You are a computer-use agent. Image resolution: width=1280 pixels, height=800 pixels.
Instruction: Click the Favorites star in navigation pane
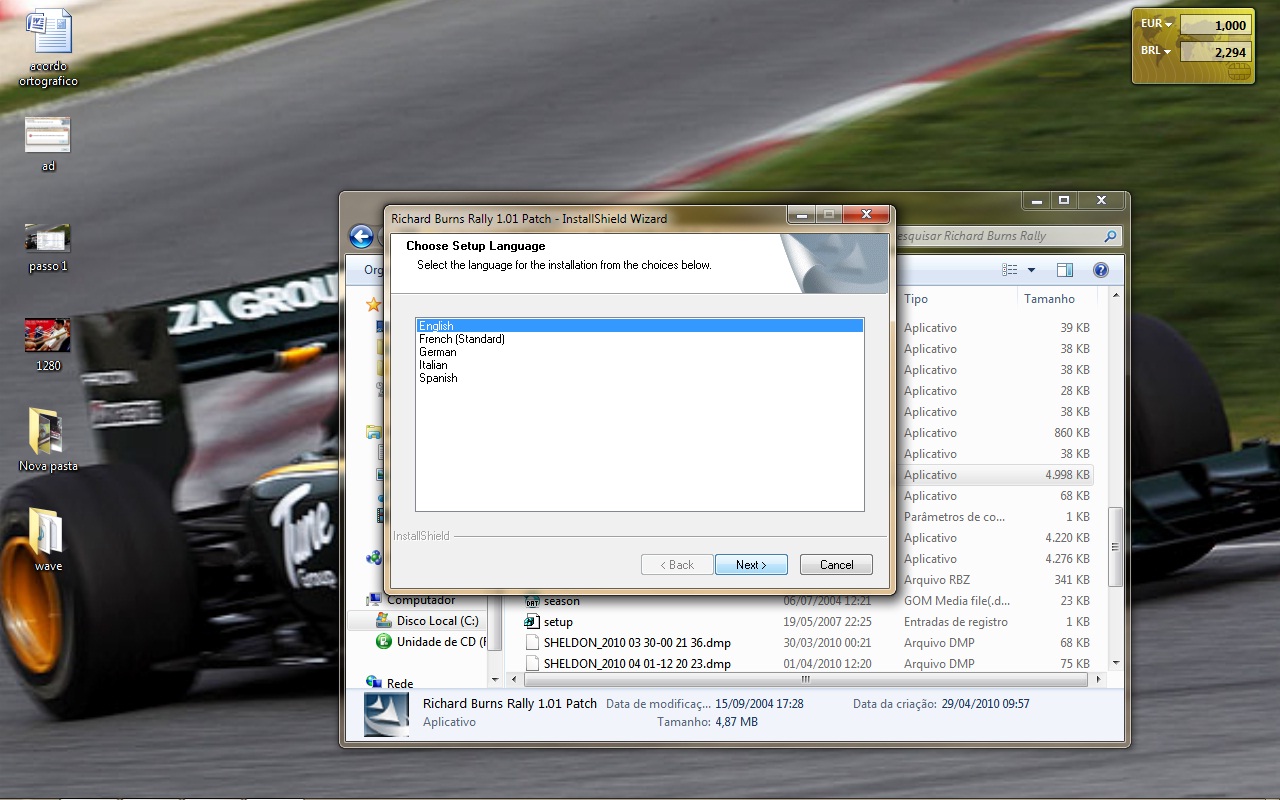coord(373,304)
